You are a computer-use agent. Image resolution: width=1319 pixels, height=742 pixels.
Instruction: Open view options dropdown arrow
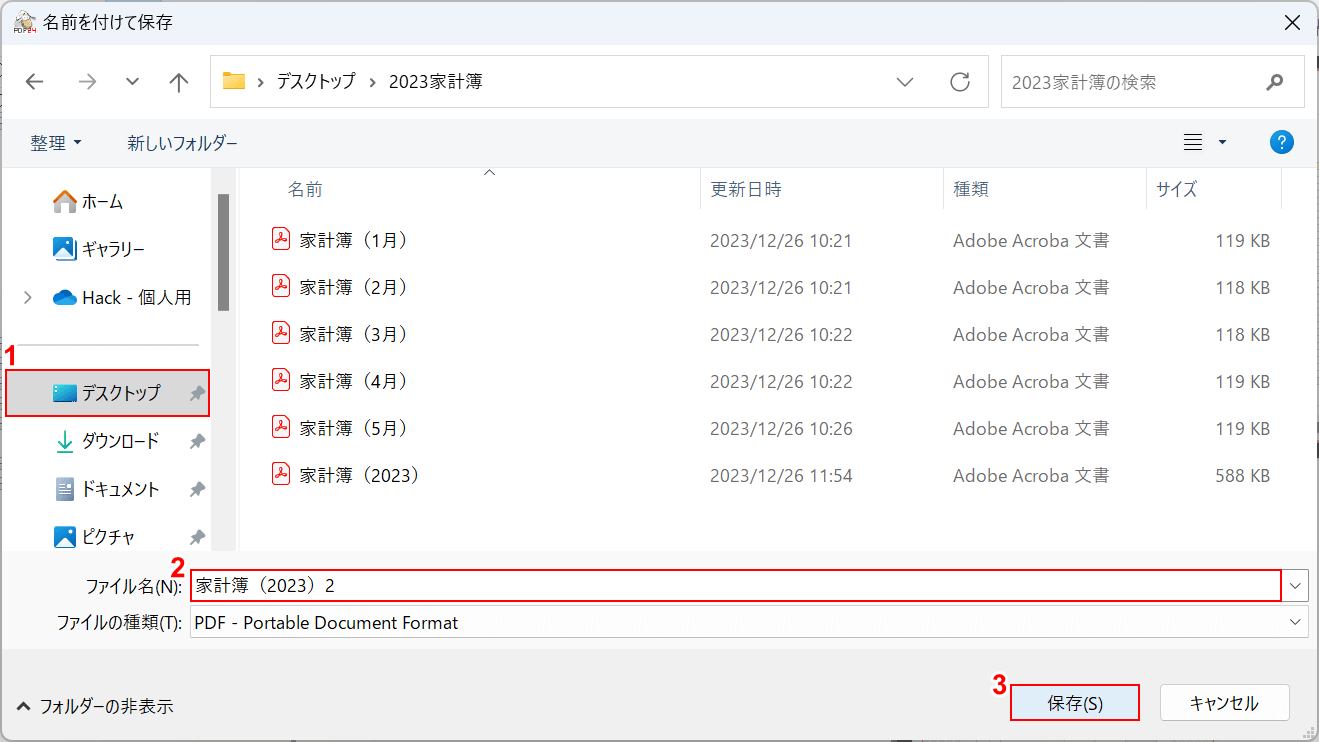pyautogui.click(x=1222, y=143)
